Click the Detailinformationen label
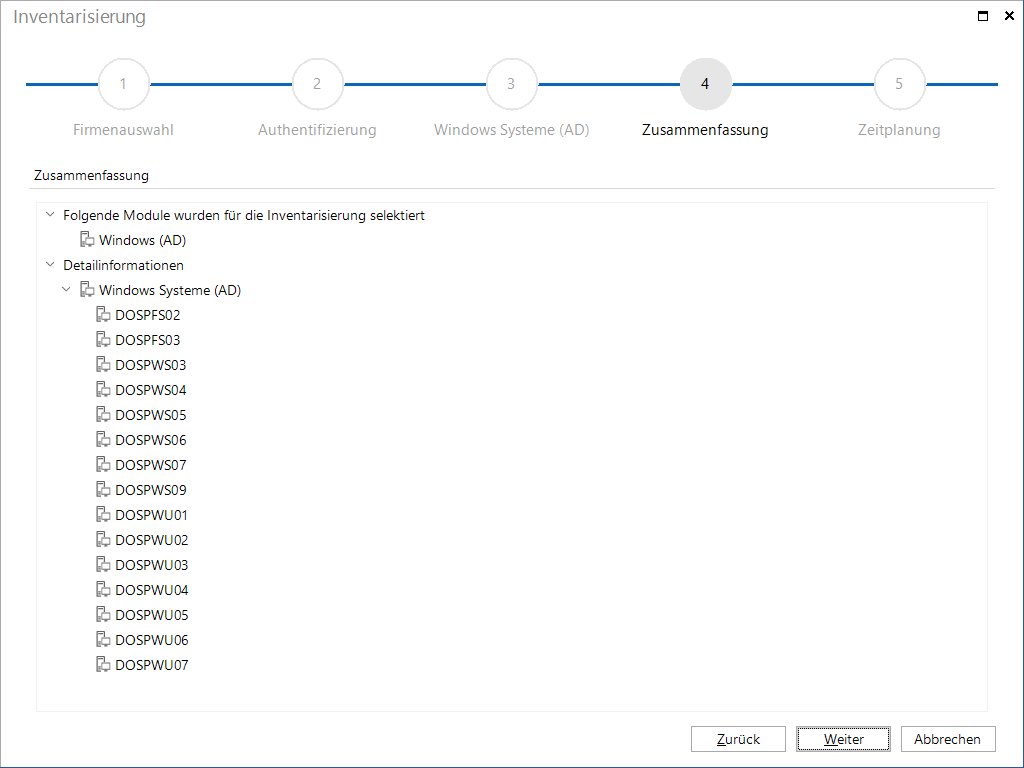1024x768 pixels. 123,264
